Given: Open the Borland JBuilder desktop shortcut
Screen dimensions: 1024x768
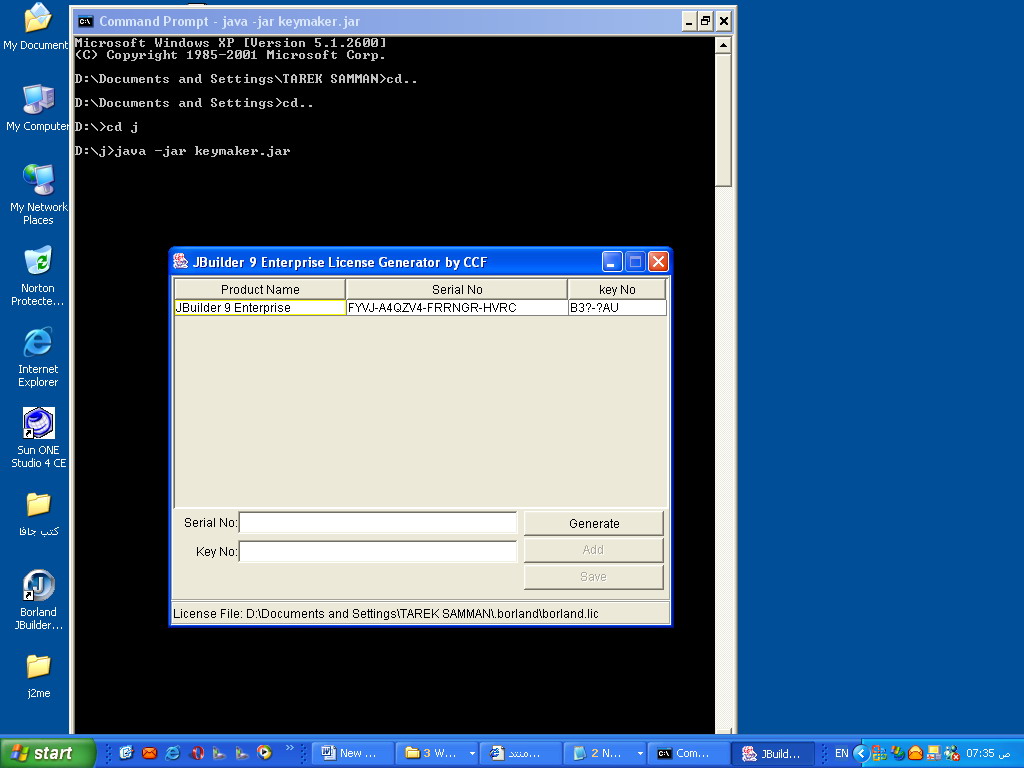Looking at the screenshot, I should point(39,600).
